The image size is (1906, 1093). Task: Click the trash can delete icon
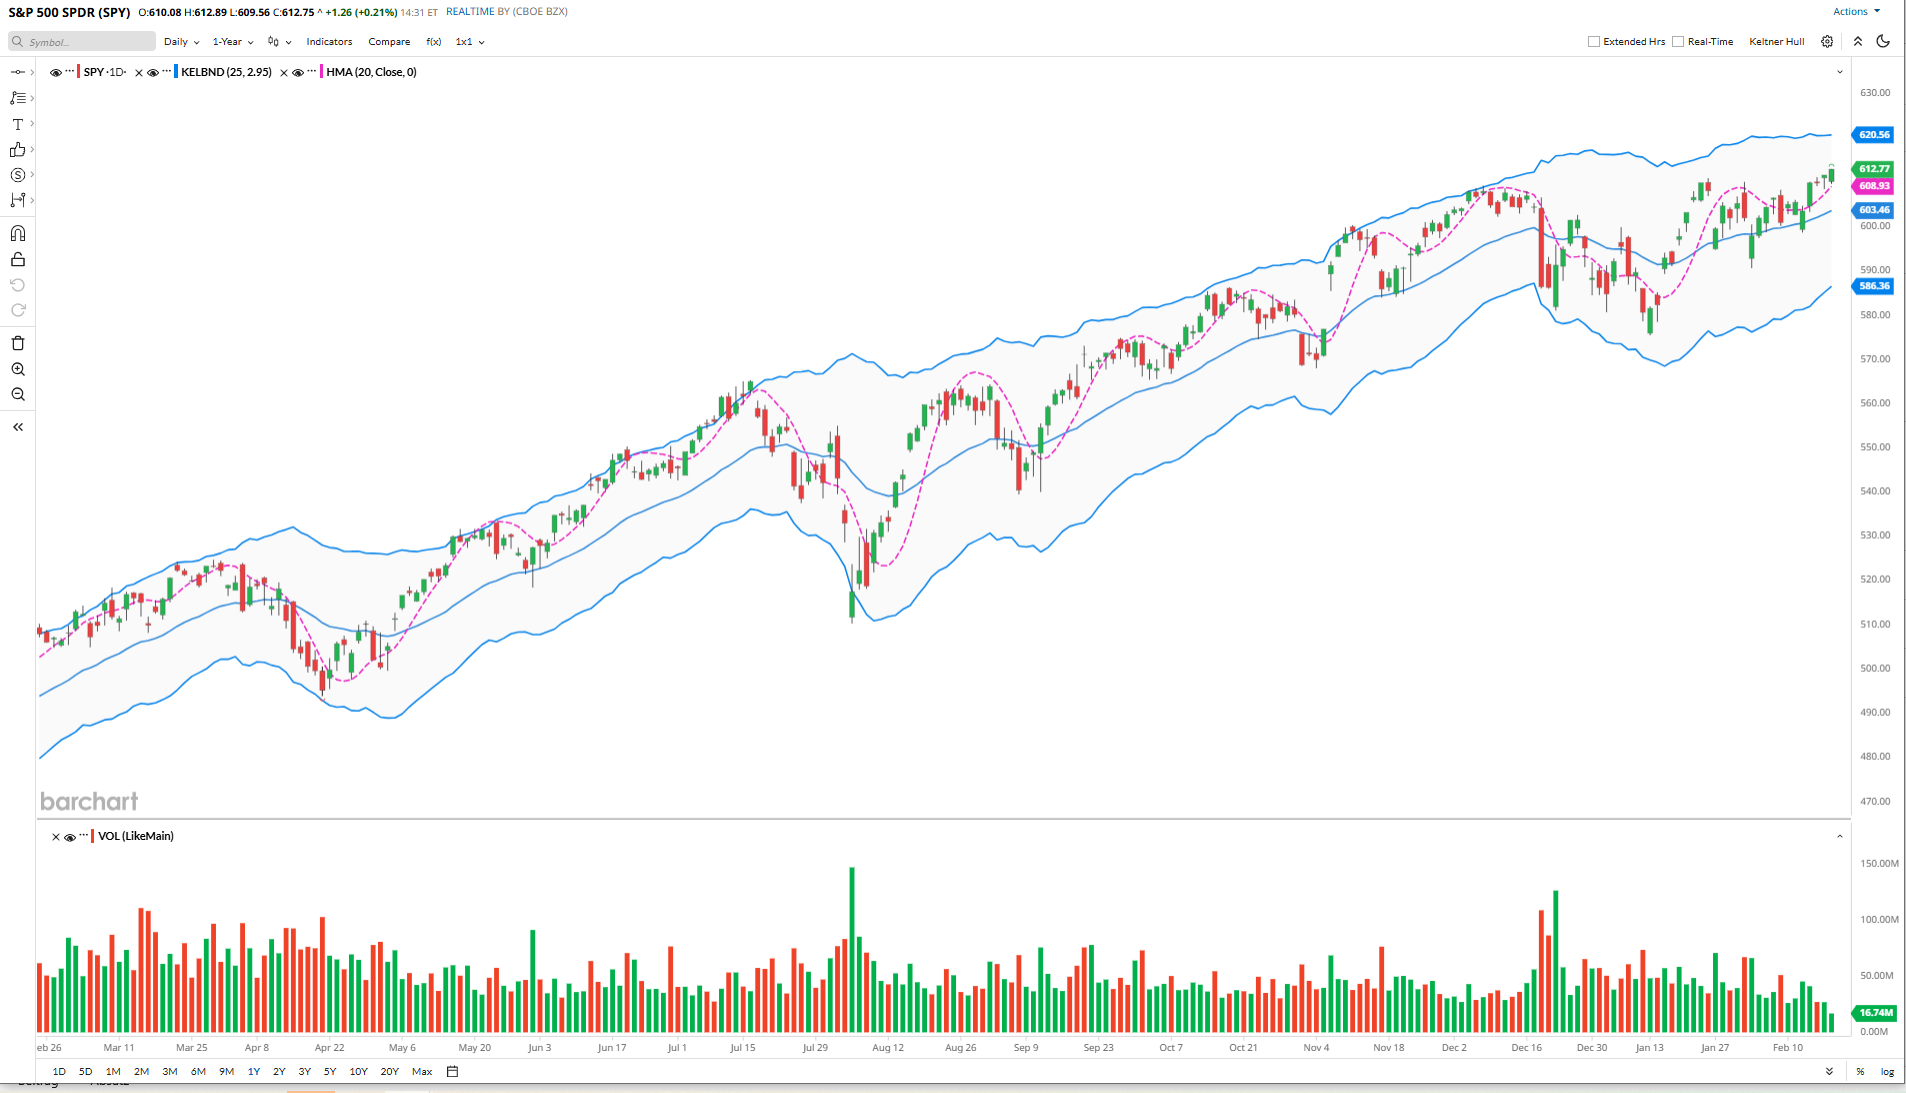[x=18, y=343]
